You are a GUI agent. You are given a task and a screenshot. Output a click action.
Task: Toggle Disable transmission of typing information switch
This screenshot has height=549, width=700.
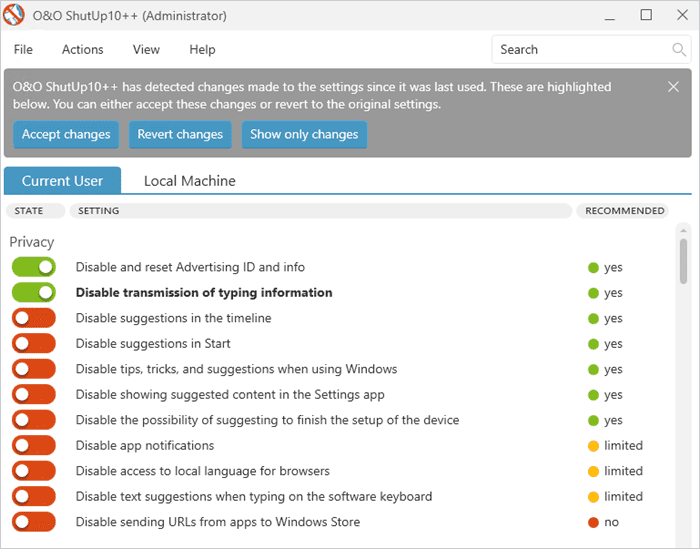[x=34, y=292]
